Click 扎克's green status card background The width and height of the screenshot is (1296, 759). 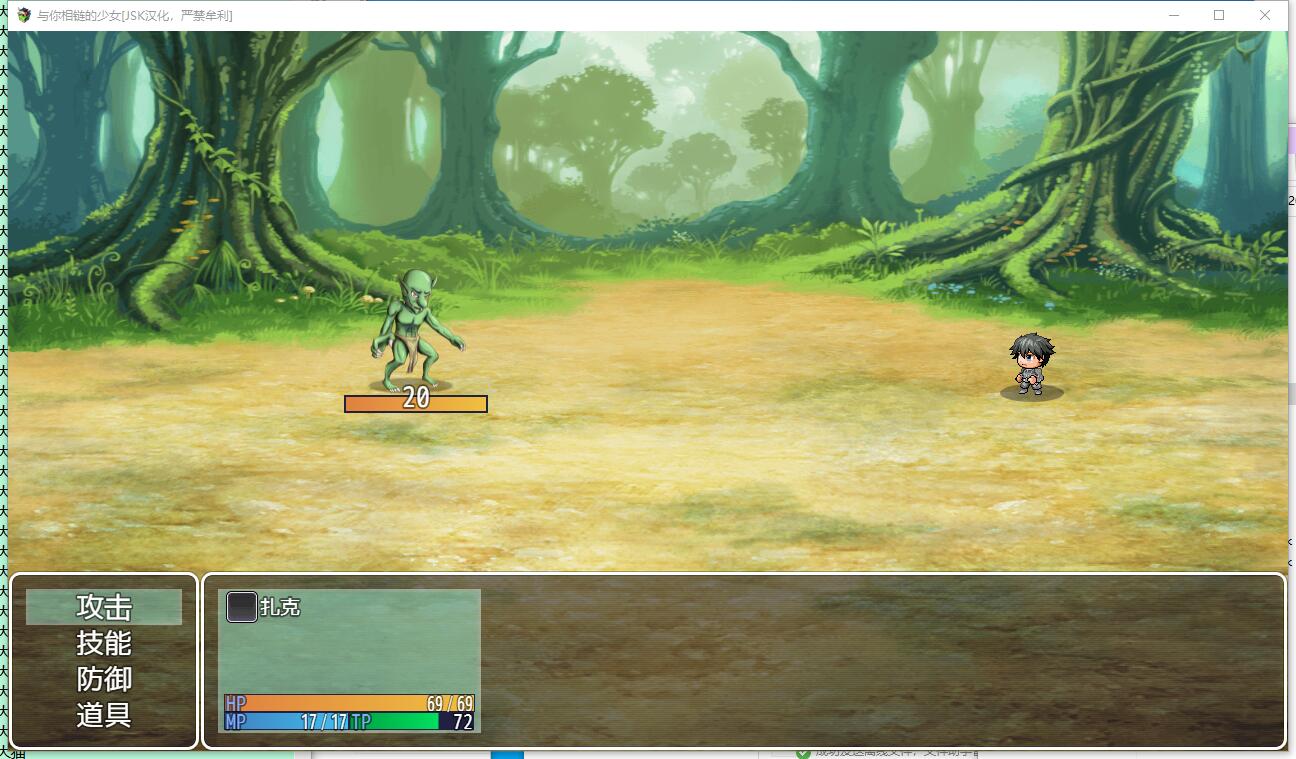tap(349, 652)
